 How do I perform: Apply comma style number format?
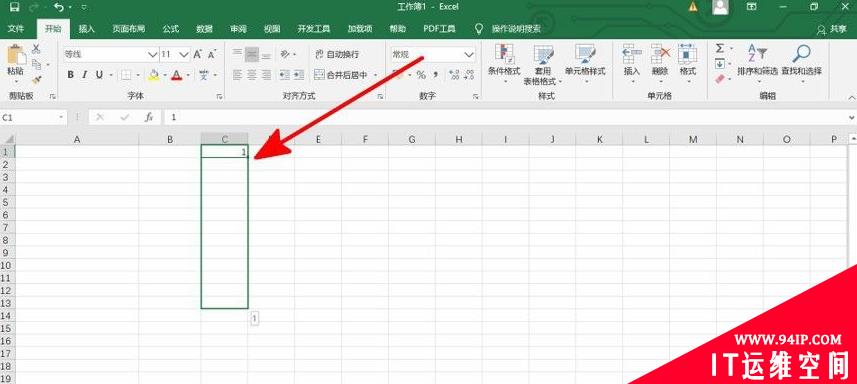coord(436,75)
